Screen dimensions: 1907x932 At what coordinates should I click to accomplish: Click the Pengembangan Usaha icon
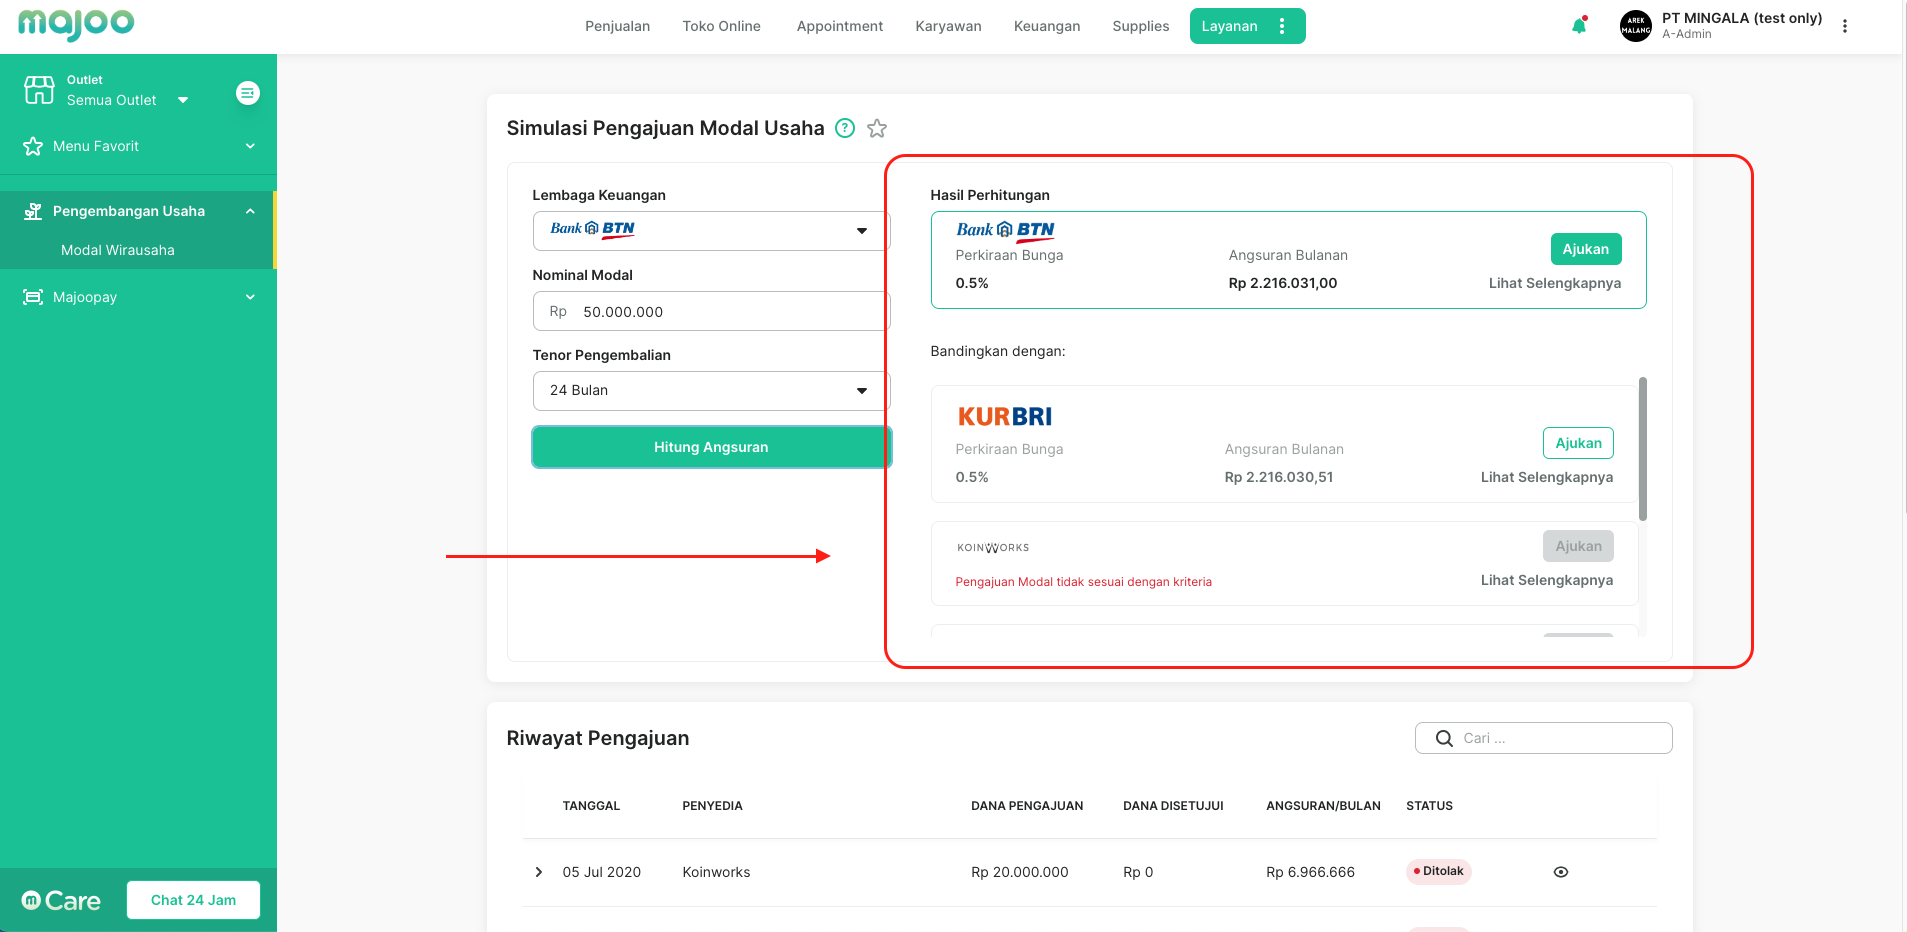tap(33, 211)
